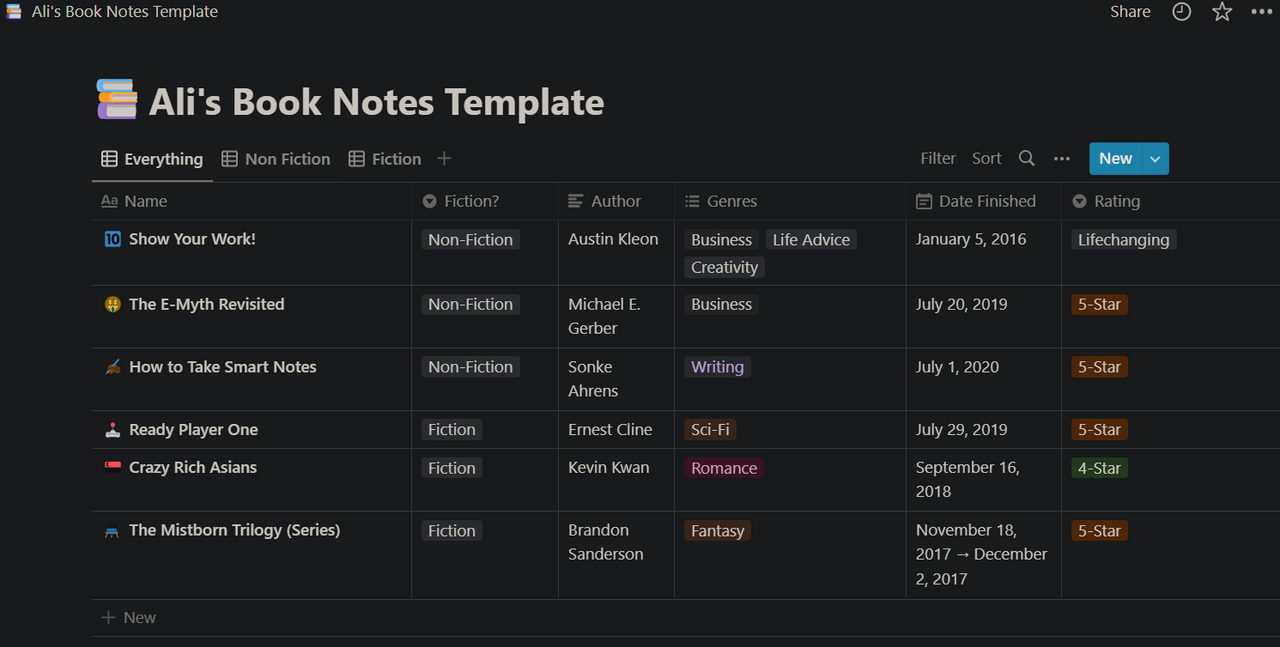This screenshot has width=1280, height=647.
Task: Select the purple Writing genre tag
Action: click(x=717, y=367)
